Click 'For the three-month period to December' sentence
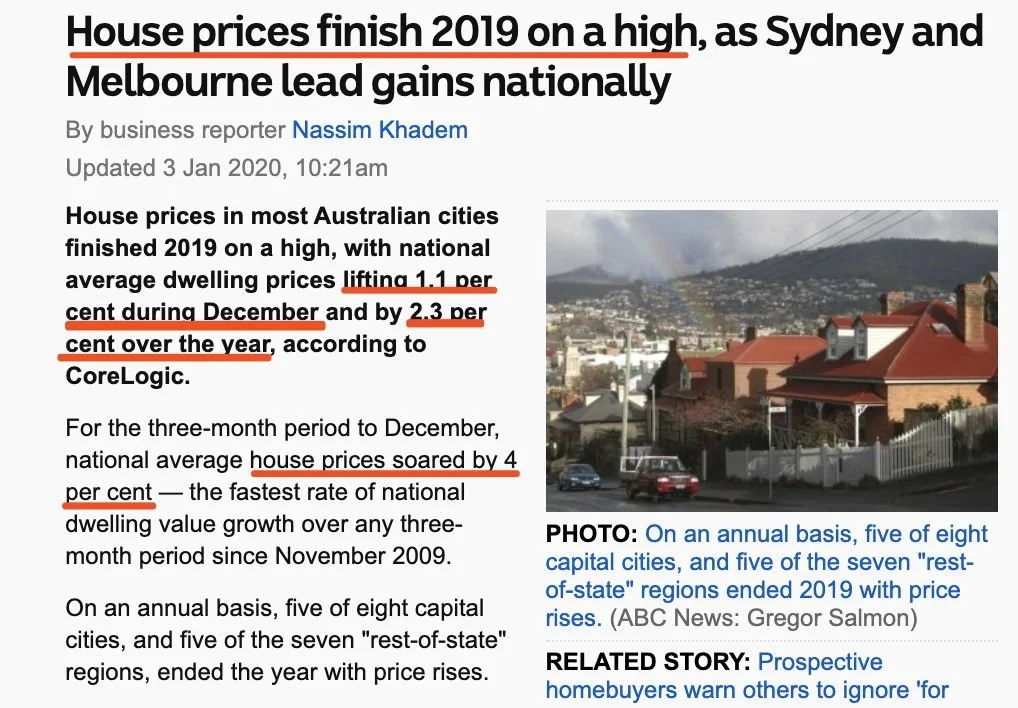 click(x=282, y=428)
